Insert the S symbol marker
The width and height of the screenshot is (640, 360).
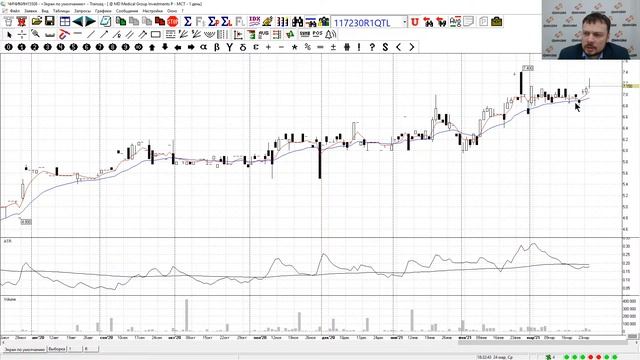pyautogui.click(x=385, y=47)
